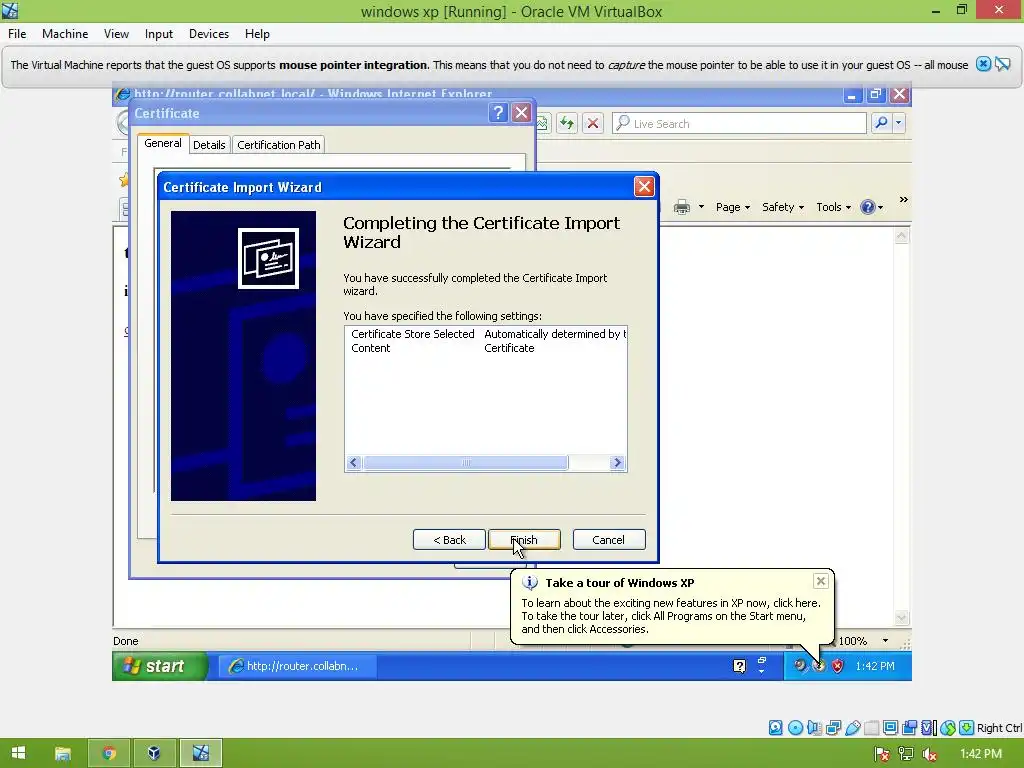This screenshot has height=768, width=1024.
Task: Close the Windows XP tour balloon
Action: (x=821, y=581)
